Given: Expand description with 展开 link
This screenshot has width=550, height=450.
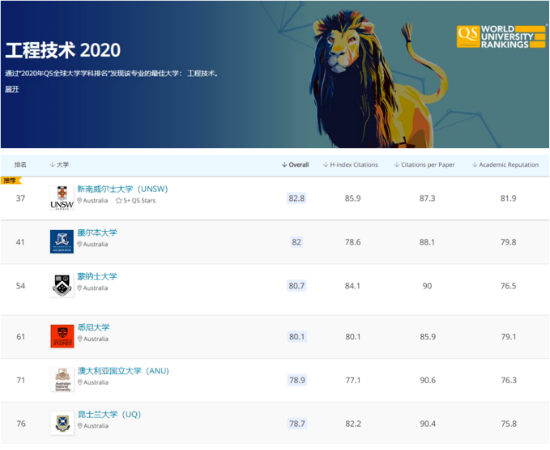Looking at the screenshot, I should pyautogui.click(x=12, y=89).
